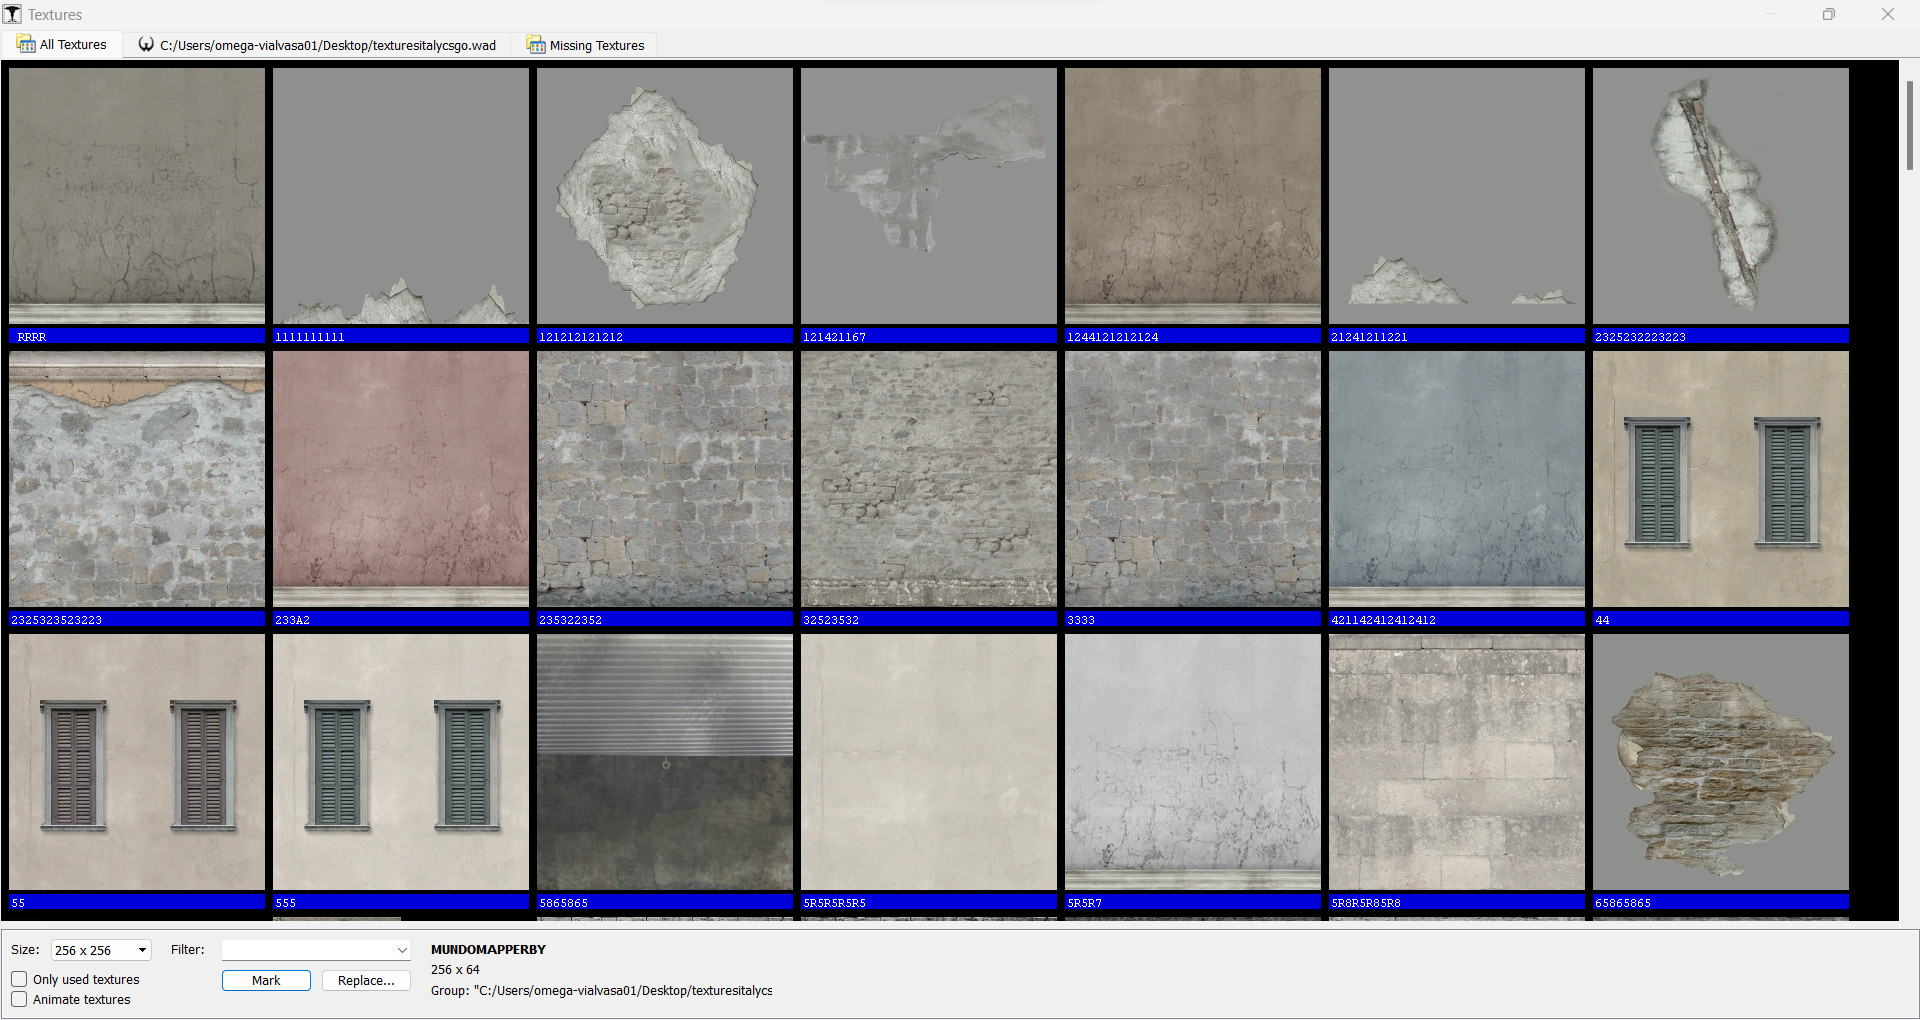This screenshot has height=1020, width=1920.
Task: Select pink wall texture 233A2
Action: pos(401,479)
